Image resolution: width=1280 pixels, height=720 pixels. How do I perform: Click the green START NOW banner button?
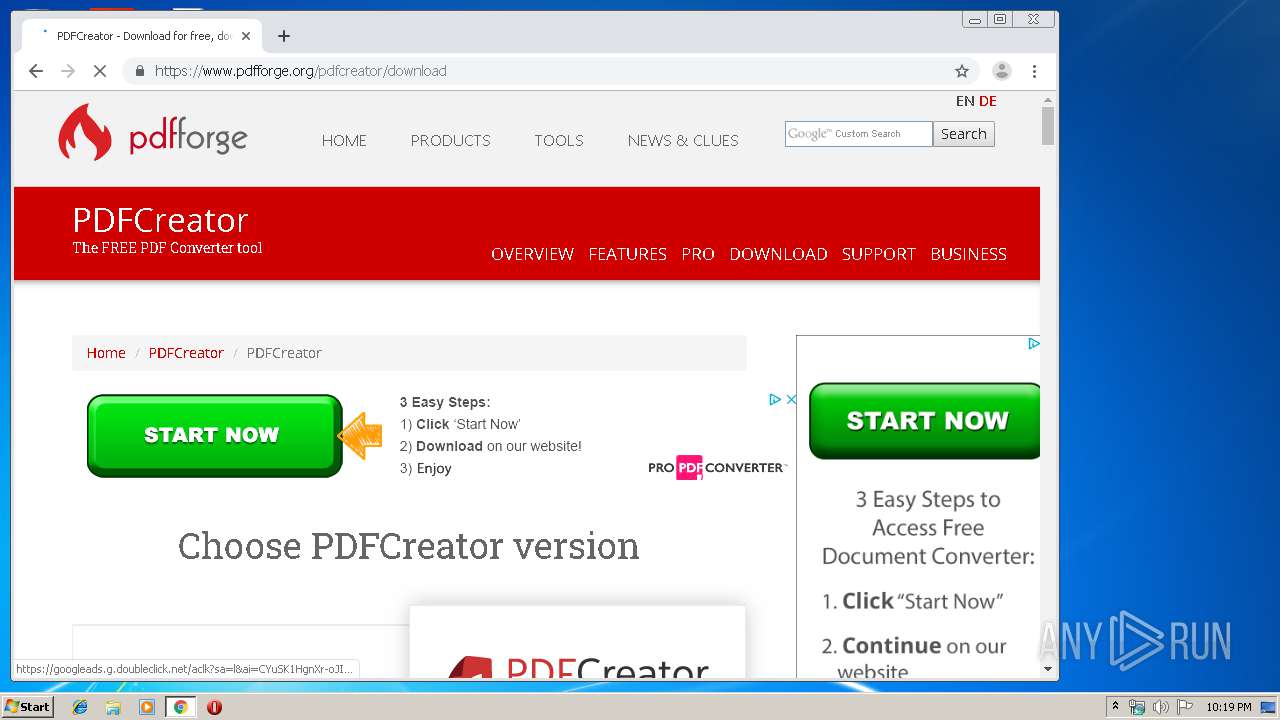pyautogui.click(x=214, y=435)
